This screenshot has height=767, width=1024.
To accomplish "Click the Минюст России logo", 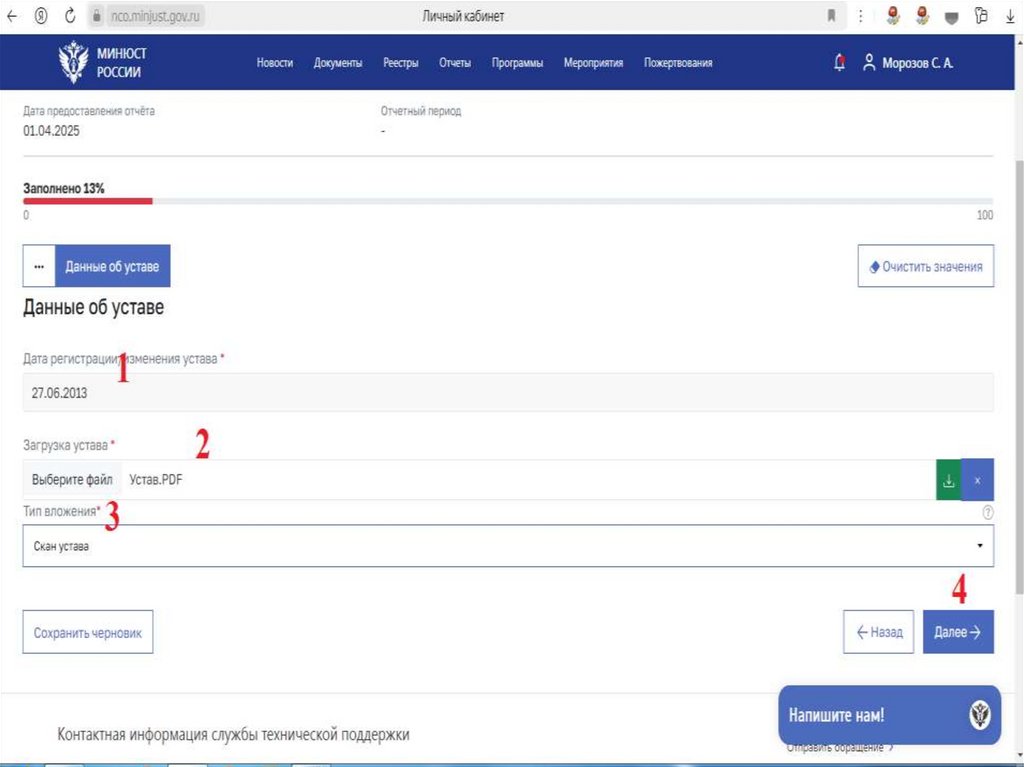I will pos(103,62).
